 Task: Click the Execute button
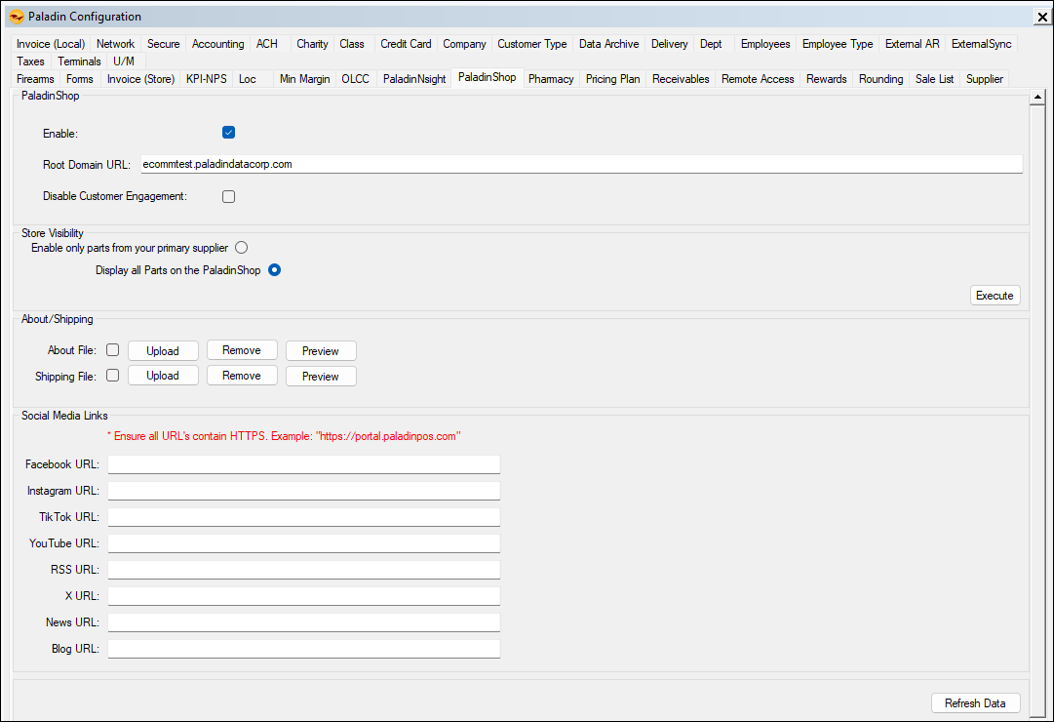(x=995, y=296)
